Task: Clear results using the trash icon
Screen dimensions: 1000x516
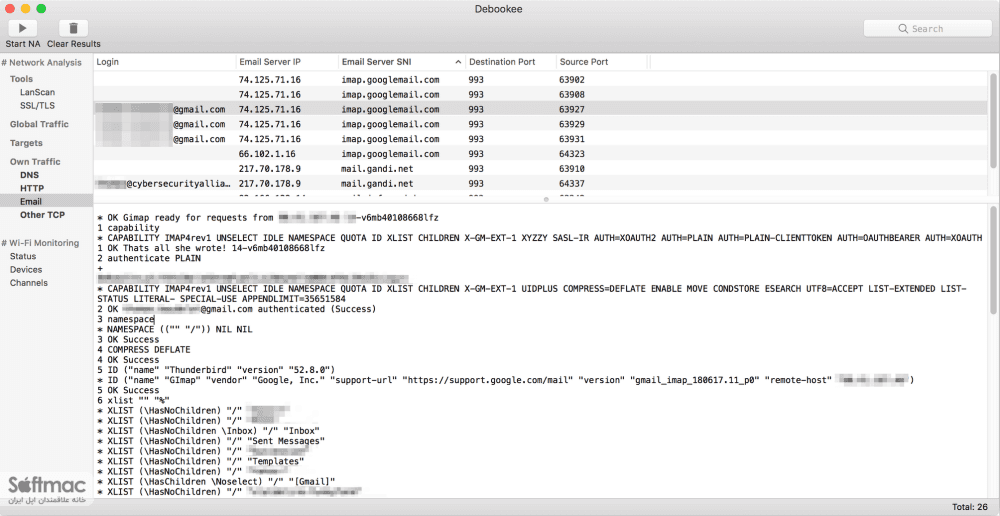Action: [73, 28]
